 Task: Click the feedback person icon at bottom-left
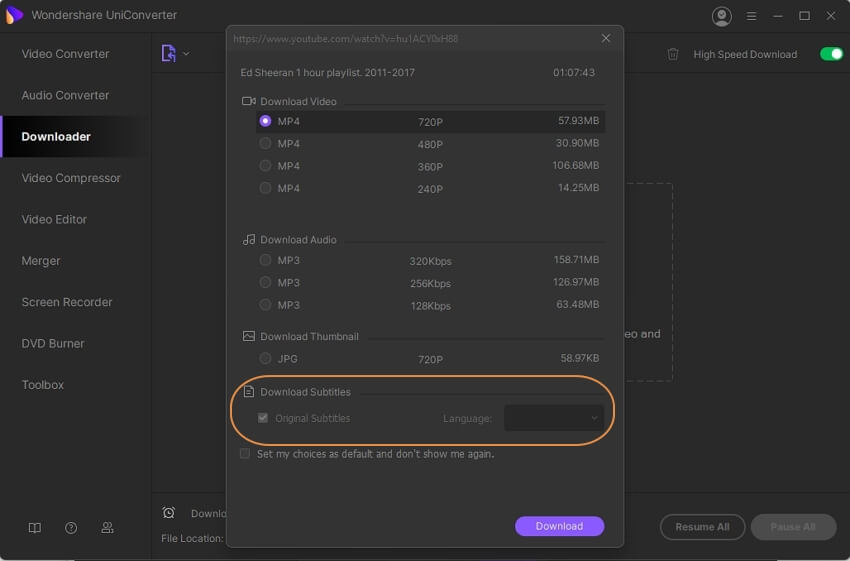(x=107, y=527)
